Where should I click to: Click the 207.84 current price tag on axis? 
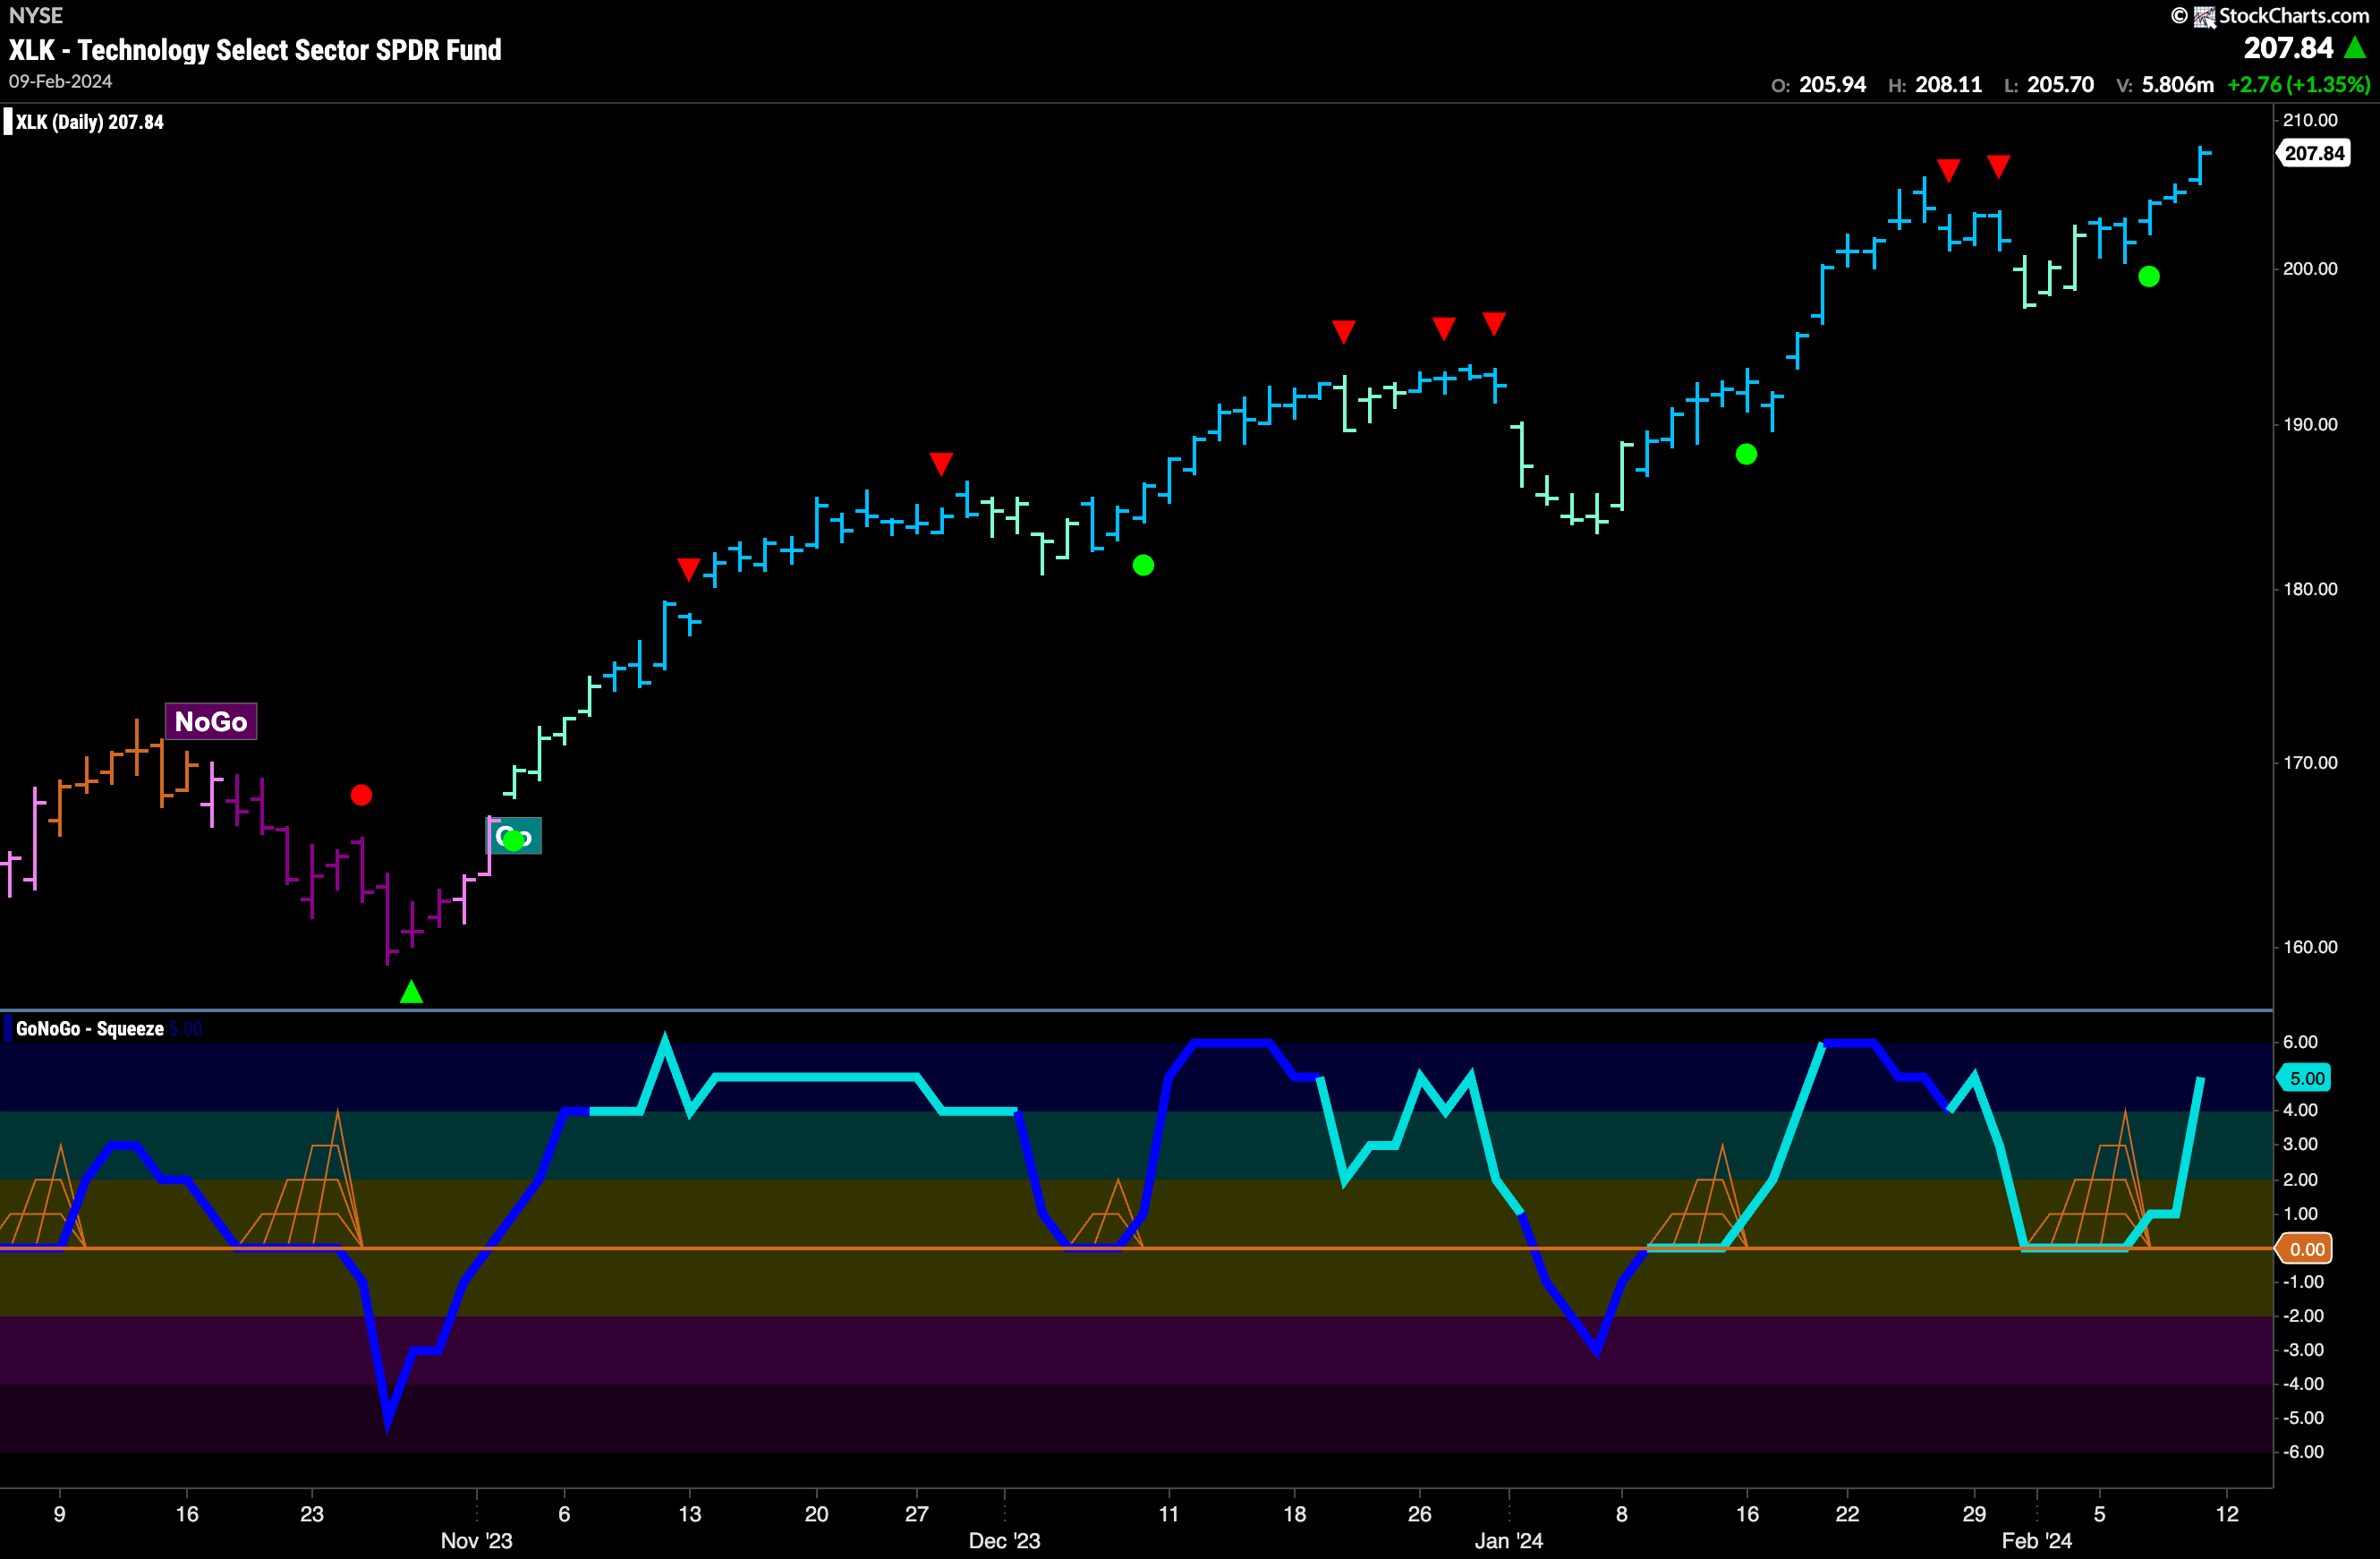[x=2314, y=153]
